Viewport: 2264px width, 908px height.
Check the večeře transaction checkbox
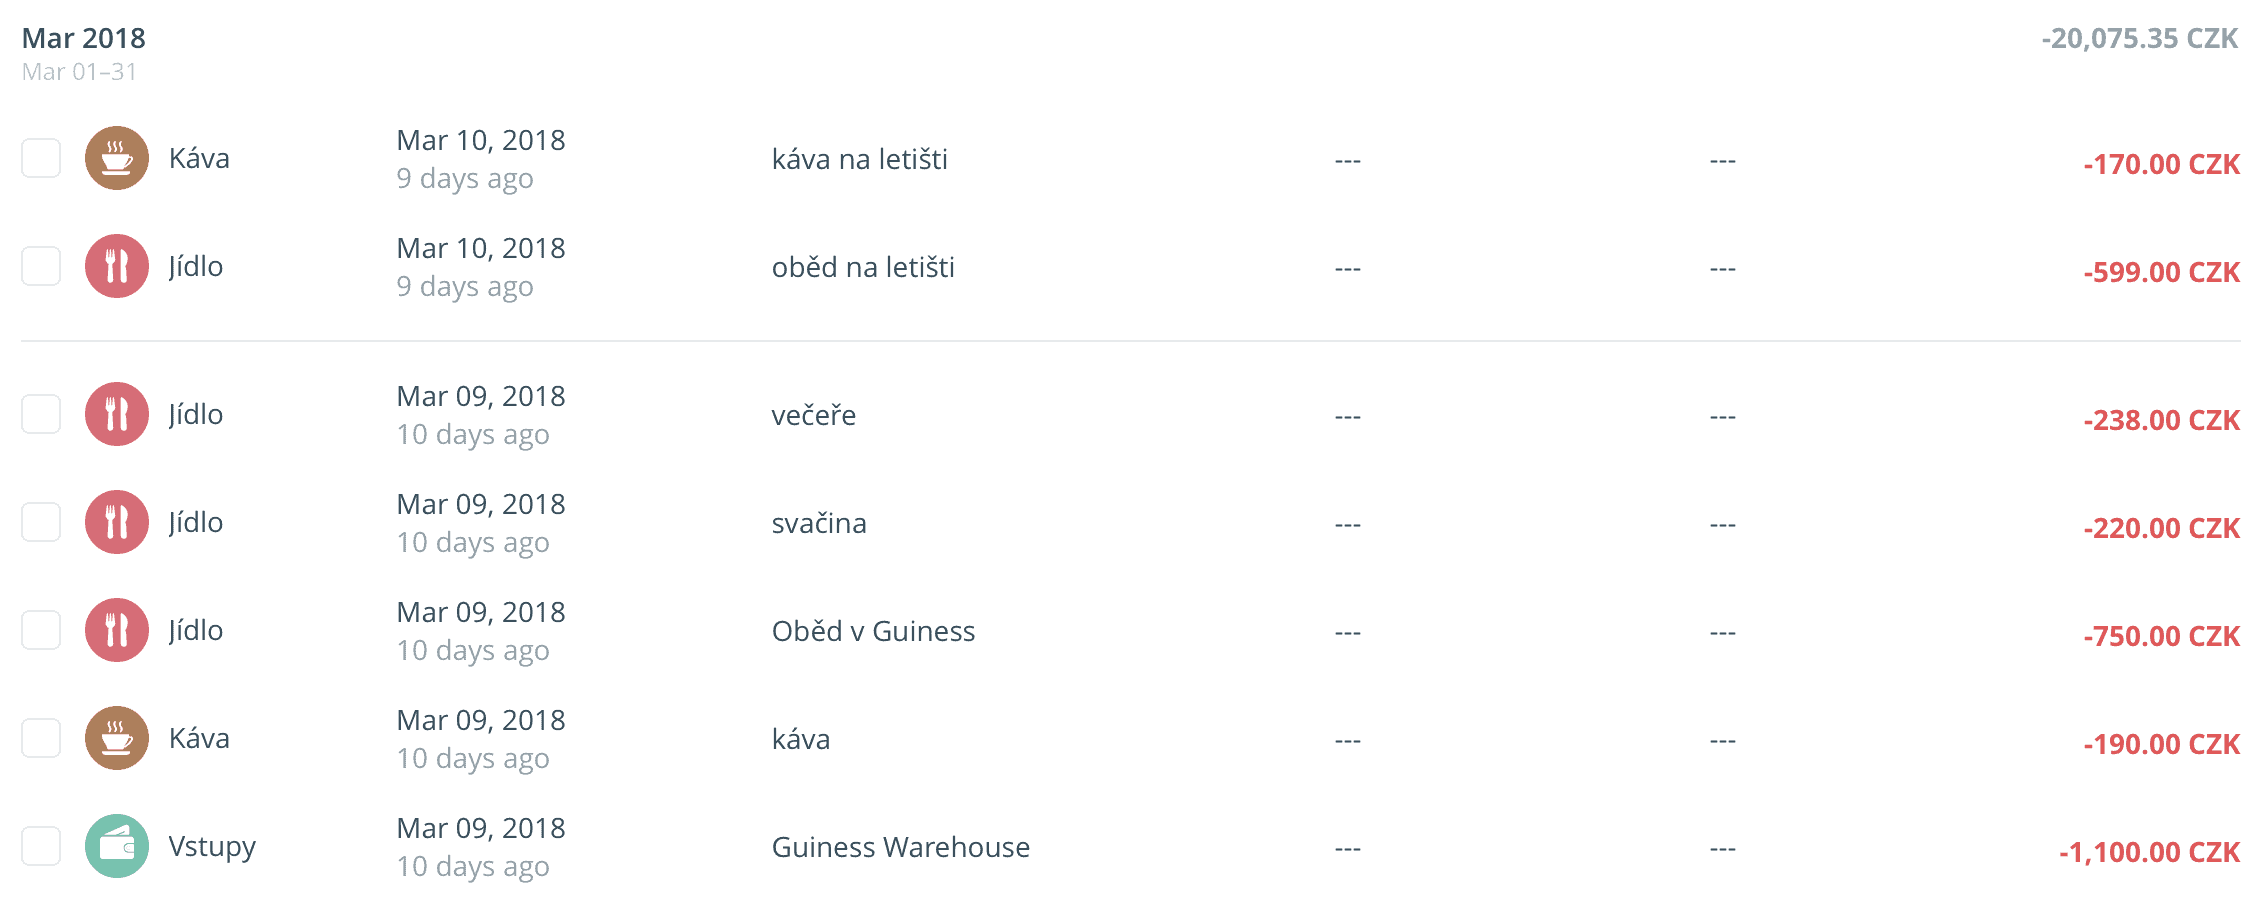pos(41,414)
